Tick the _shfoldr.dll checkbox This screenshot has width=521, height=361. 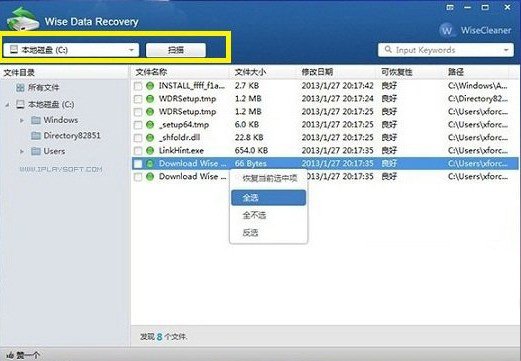138,138
